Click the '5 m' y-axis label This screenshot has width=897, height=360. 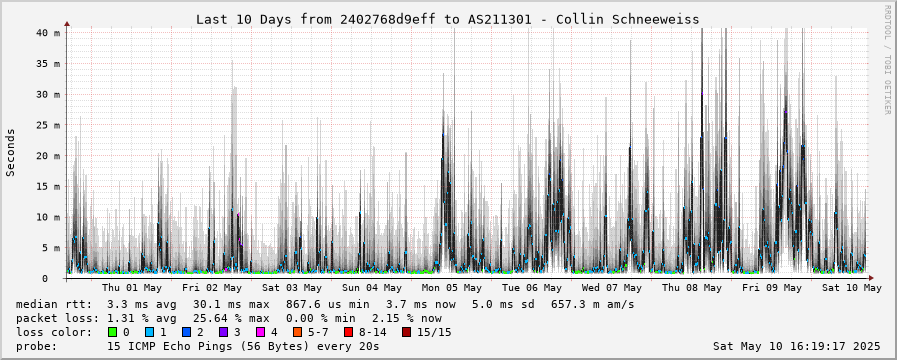click(50, 248)
